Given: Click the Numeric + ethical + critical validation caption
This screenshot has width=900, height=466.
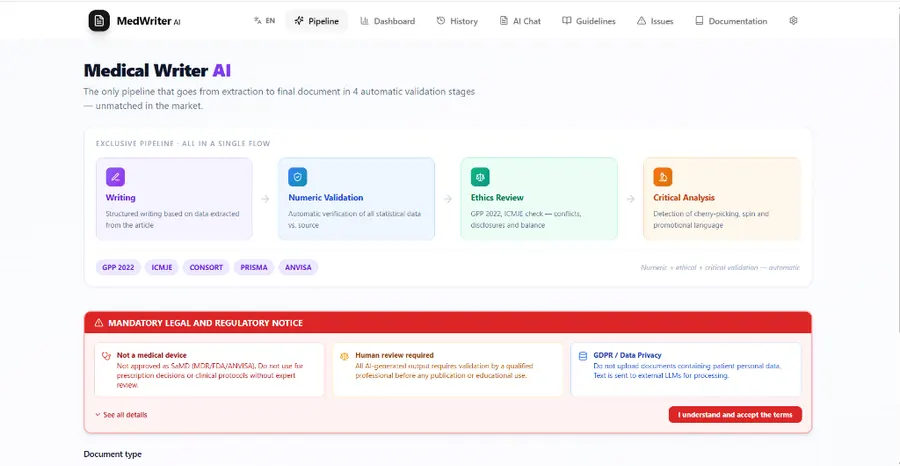Looking at the screenshot, I should 720,267.
